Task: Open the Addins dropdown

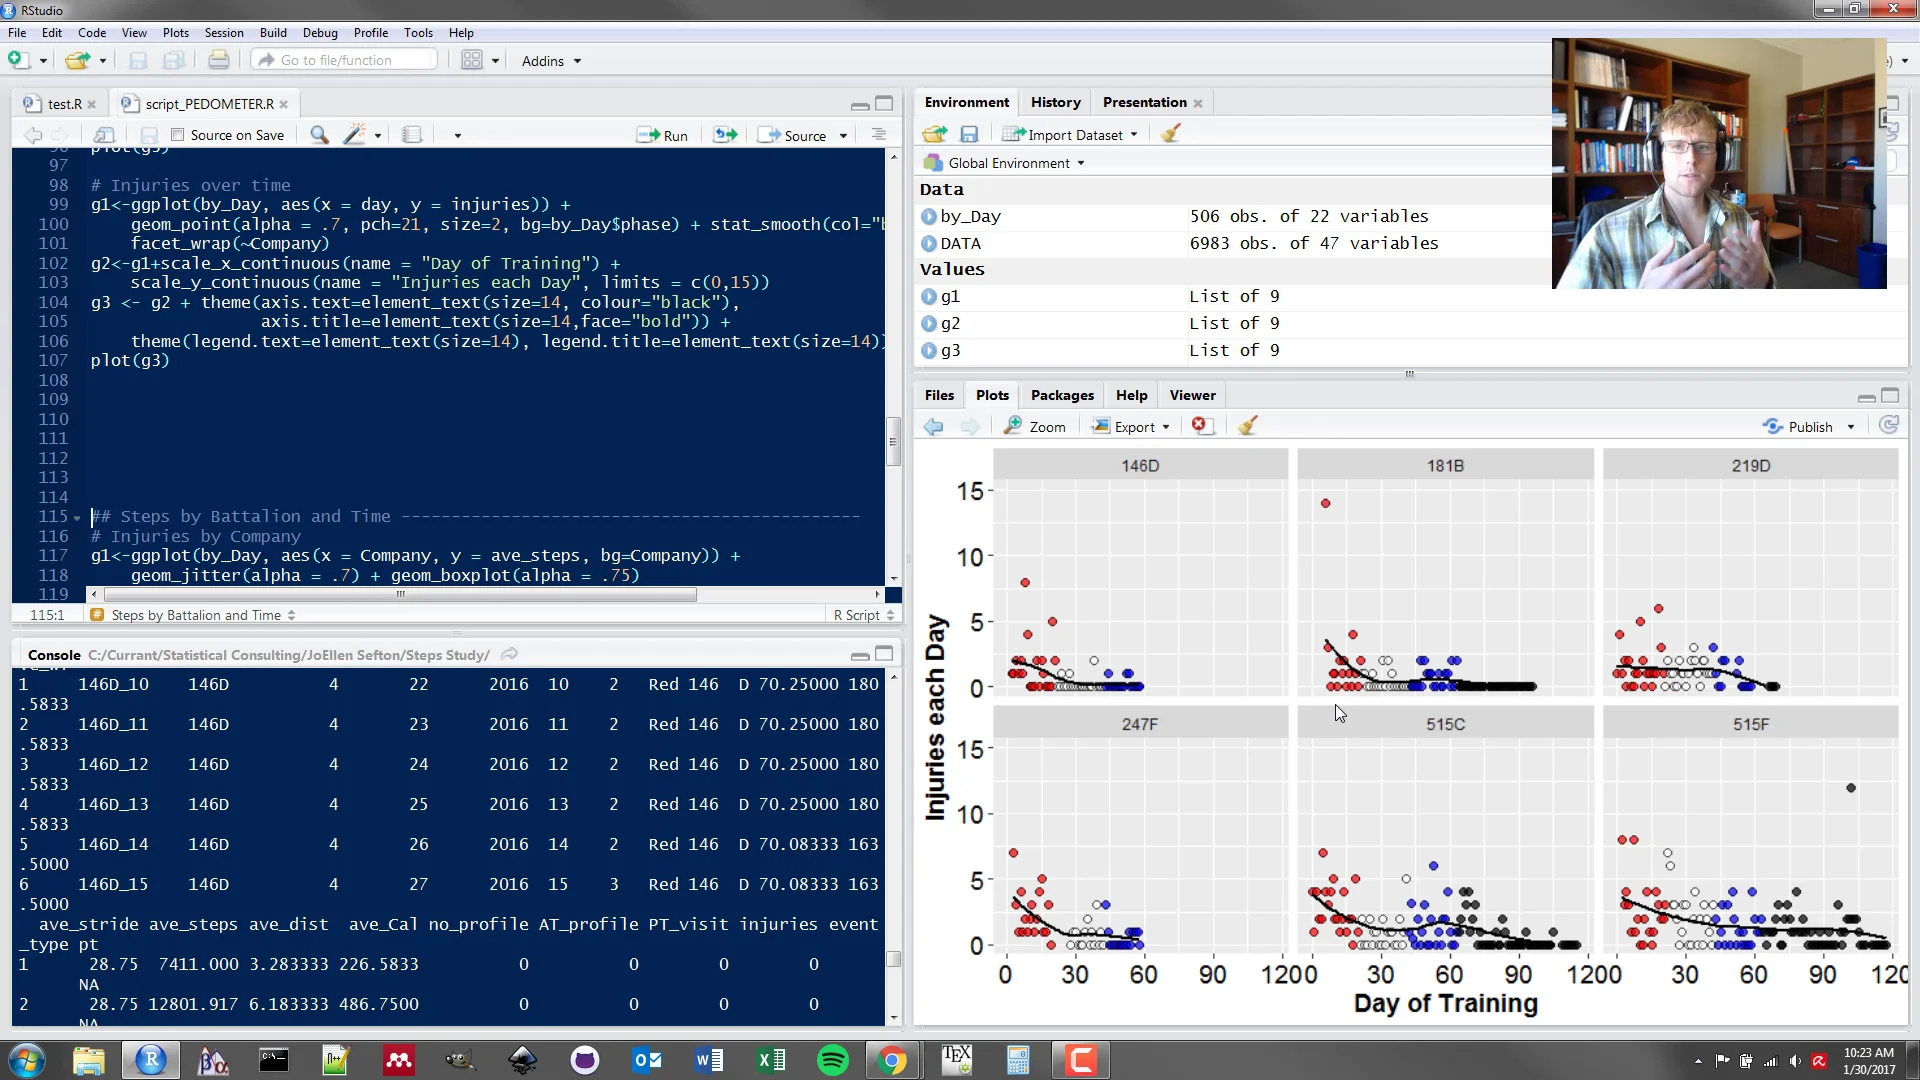Action: pyautogui.click(x=551, y=61)
